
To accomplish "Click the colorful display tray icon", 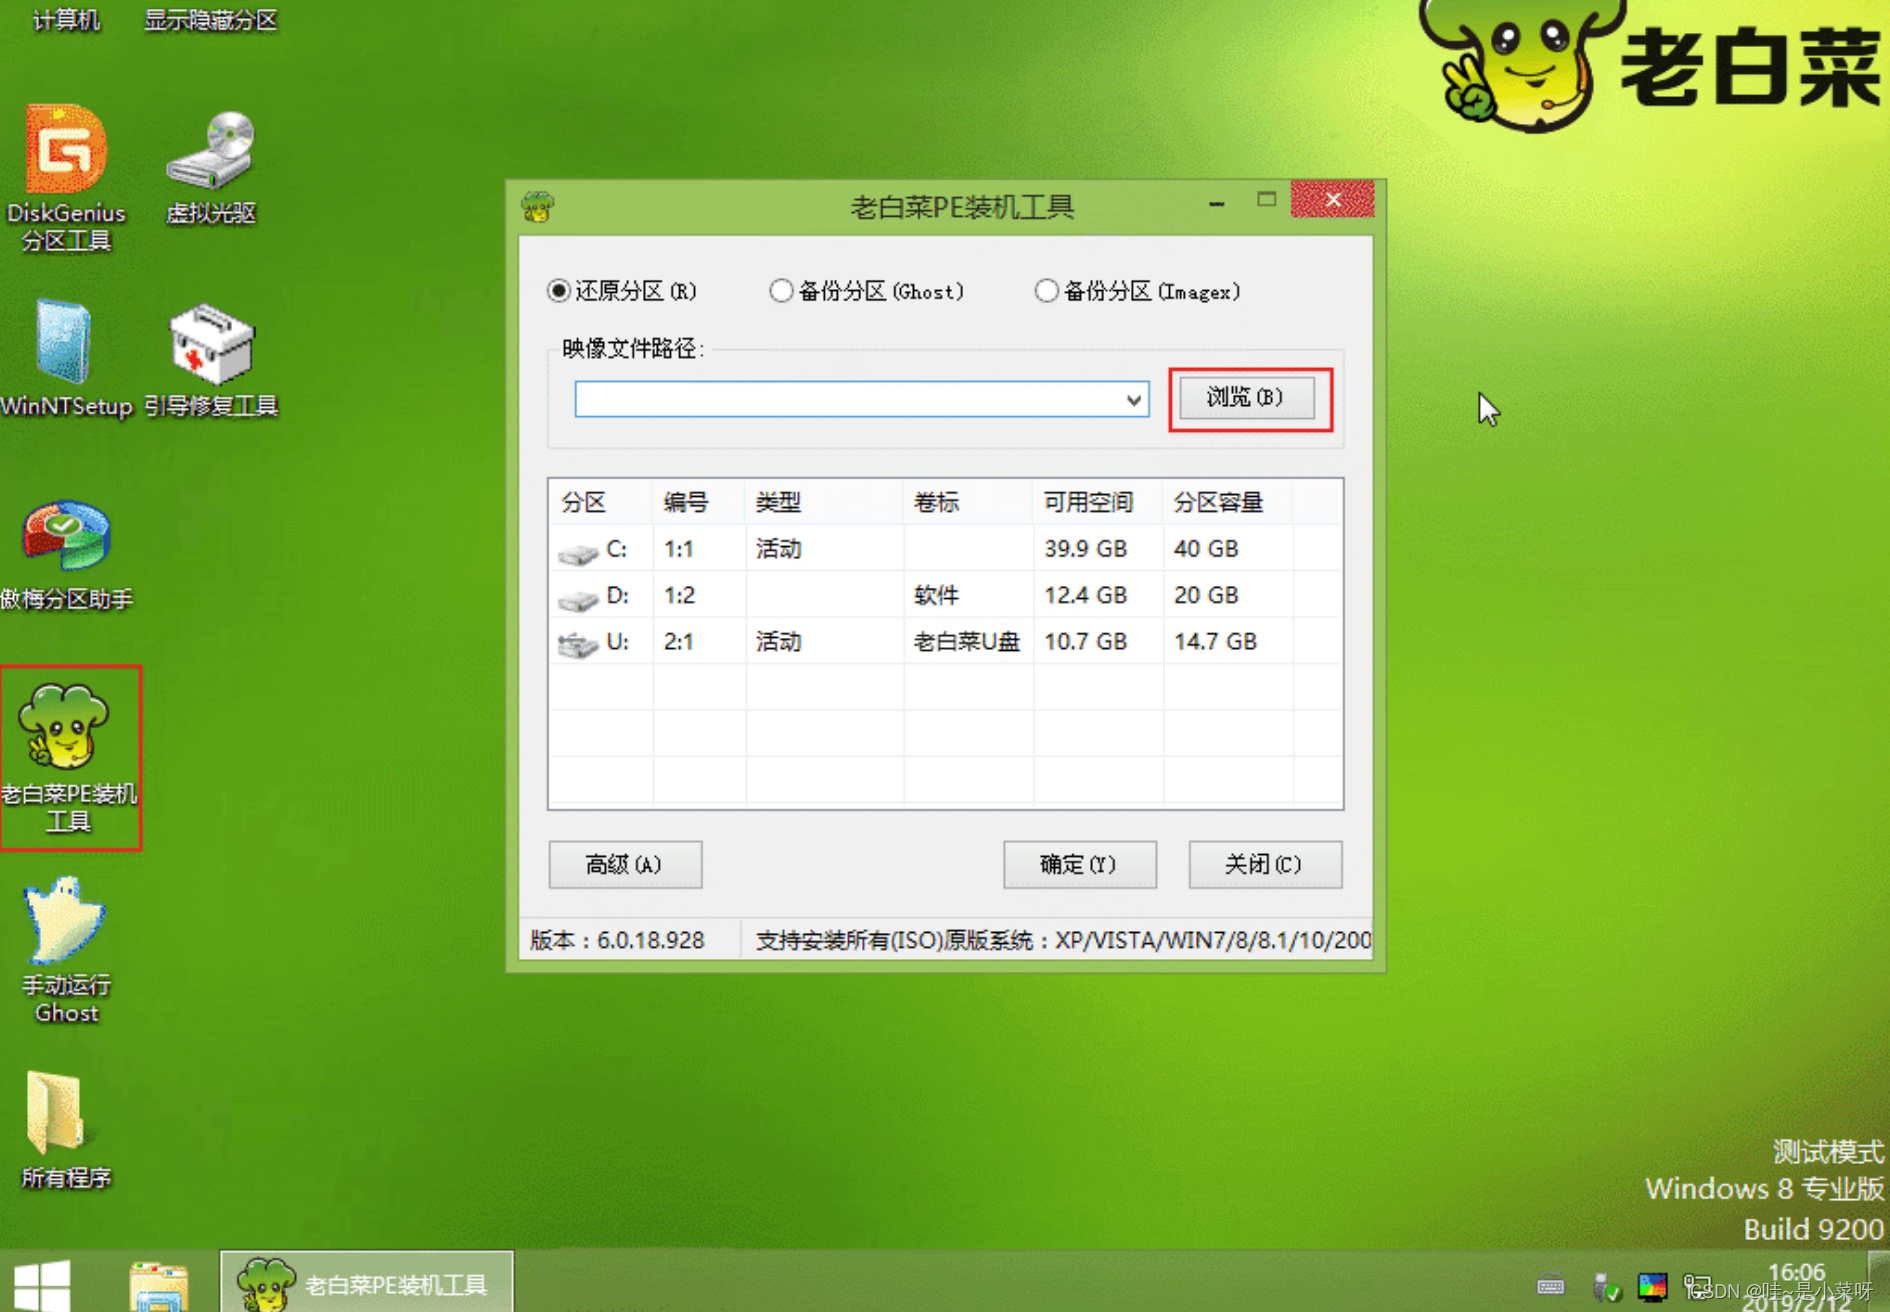I will tap(1652, 1286).
